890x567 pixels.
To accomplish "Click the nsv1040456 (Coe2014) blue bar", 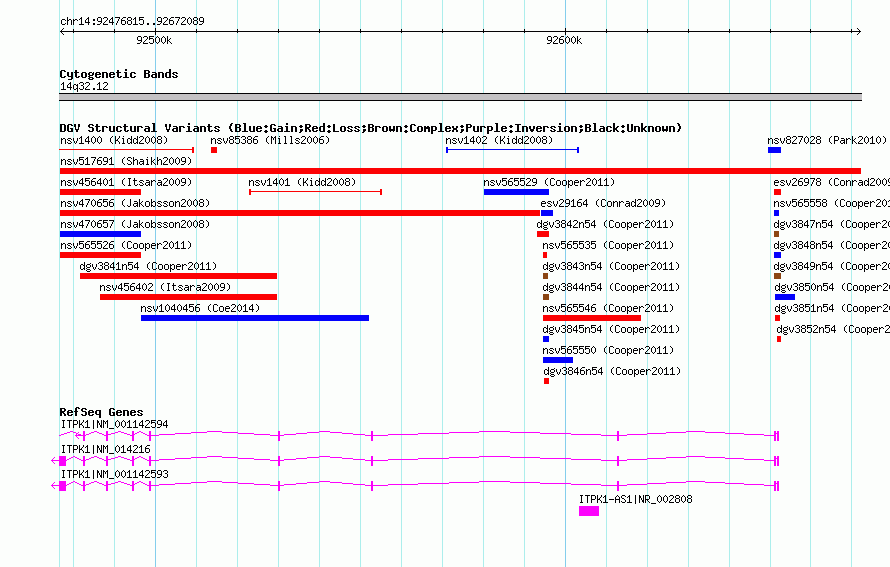I will click(255, 318).
